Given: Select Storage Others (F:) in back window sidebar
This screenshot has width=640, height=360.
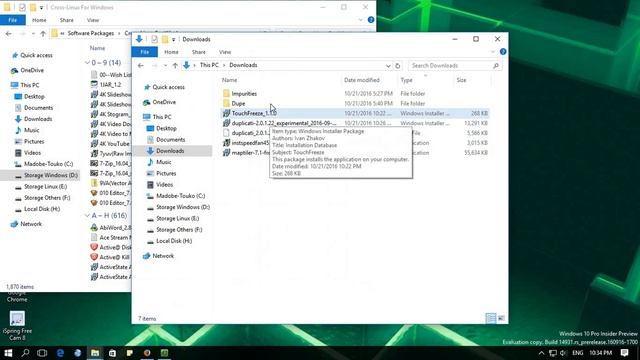Looking at the screenshot, I should point(47,198).
